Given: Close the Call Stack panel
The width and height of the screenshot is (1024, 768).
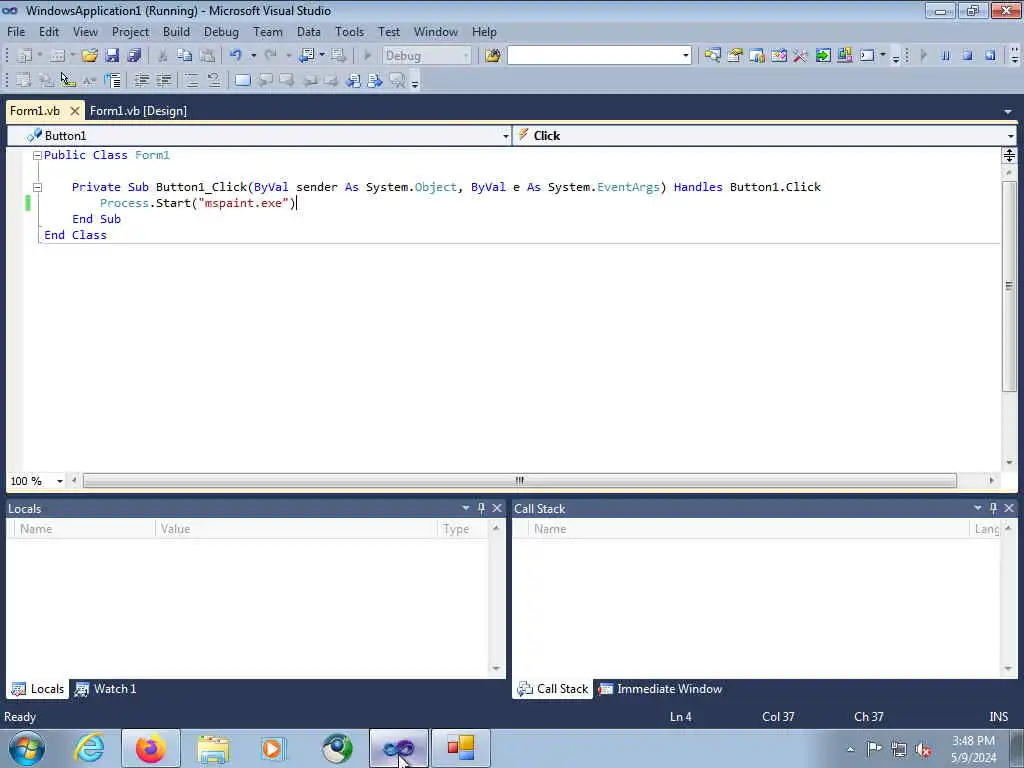Looking at the screenshot, I should [x=1009, y=508].
